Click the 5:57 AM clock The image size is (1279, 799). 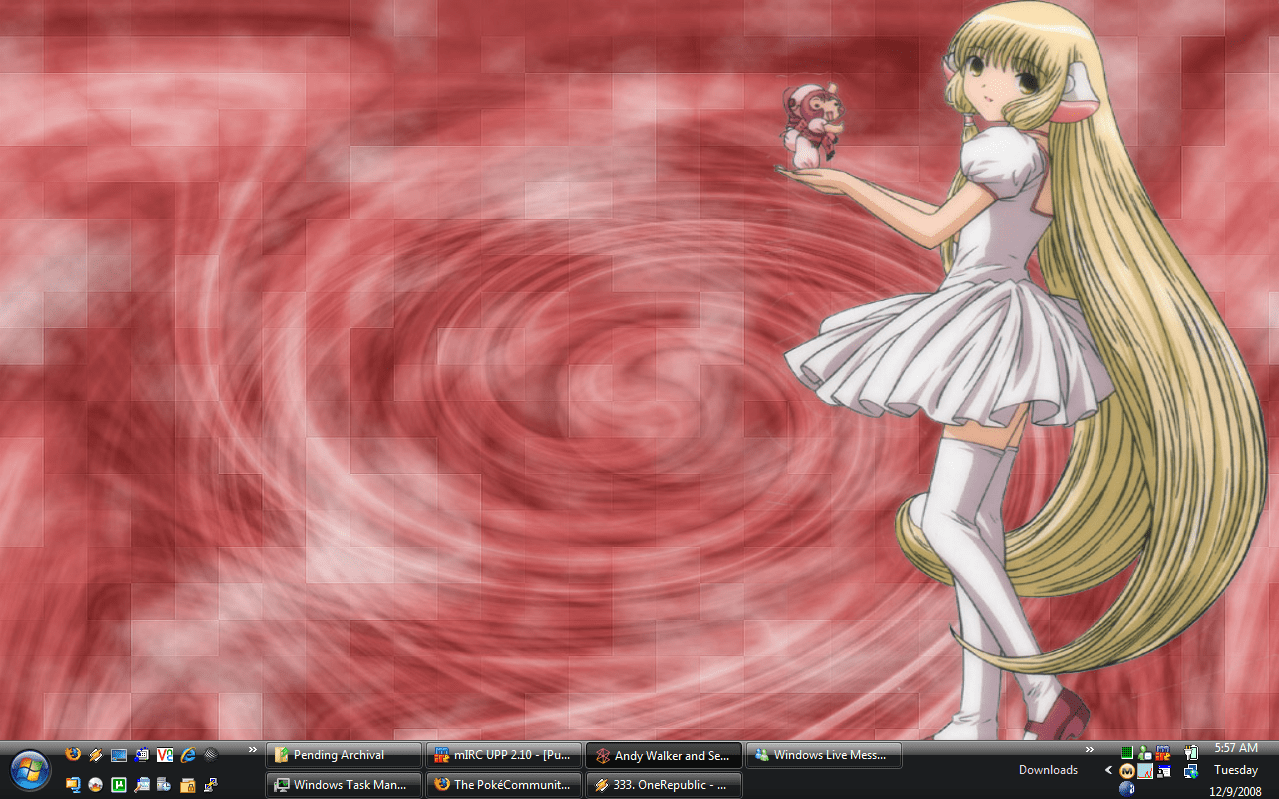(1236, 748)
